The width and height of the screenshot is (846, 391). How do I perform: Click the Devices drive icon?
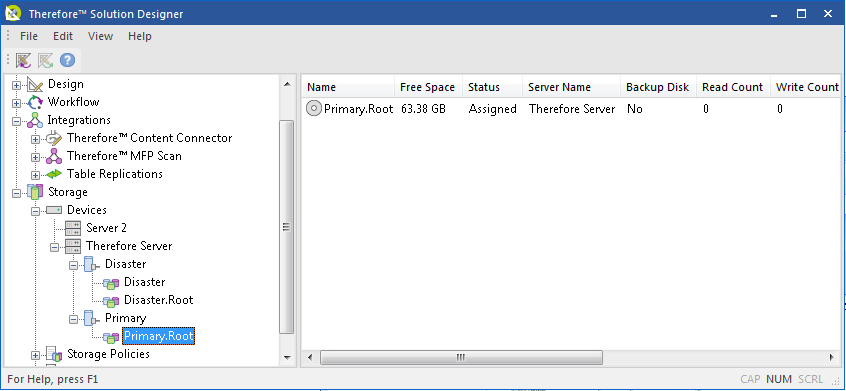pos(54,210)
